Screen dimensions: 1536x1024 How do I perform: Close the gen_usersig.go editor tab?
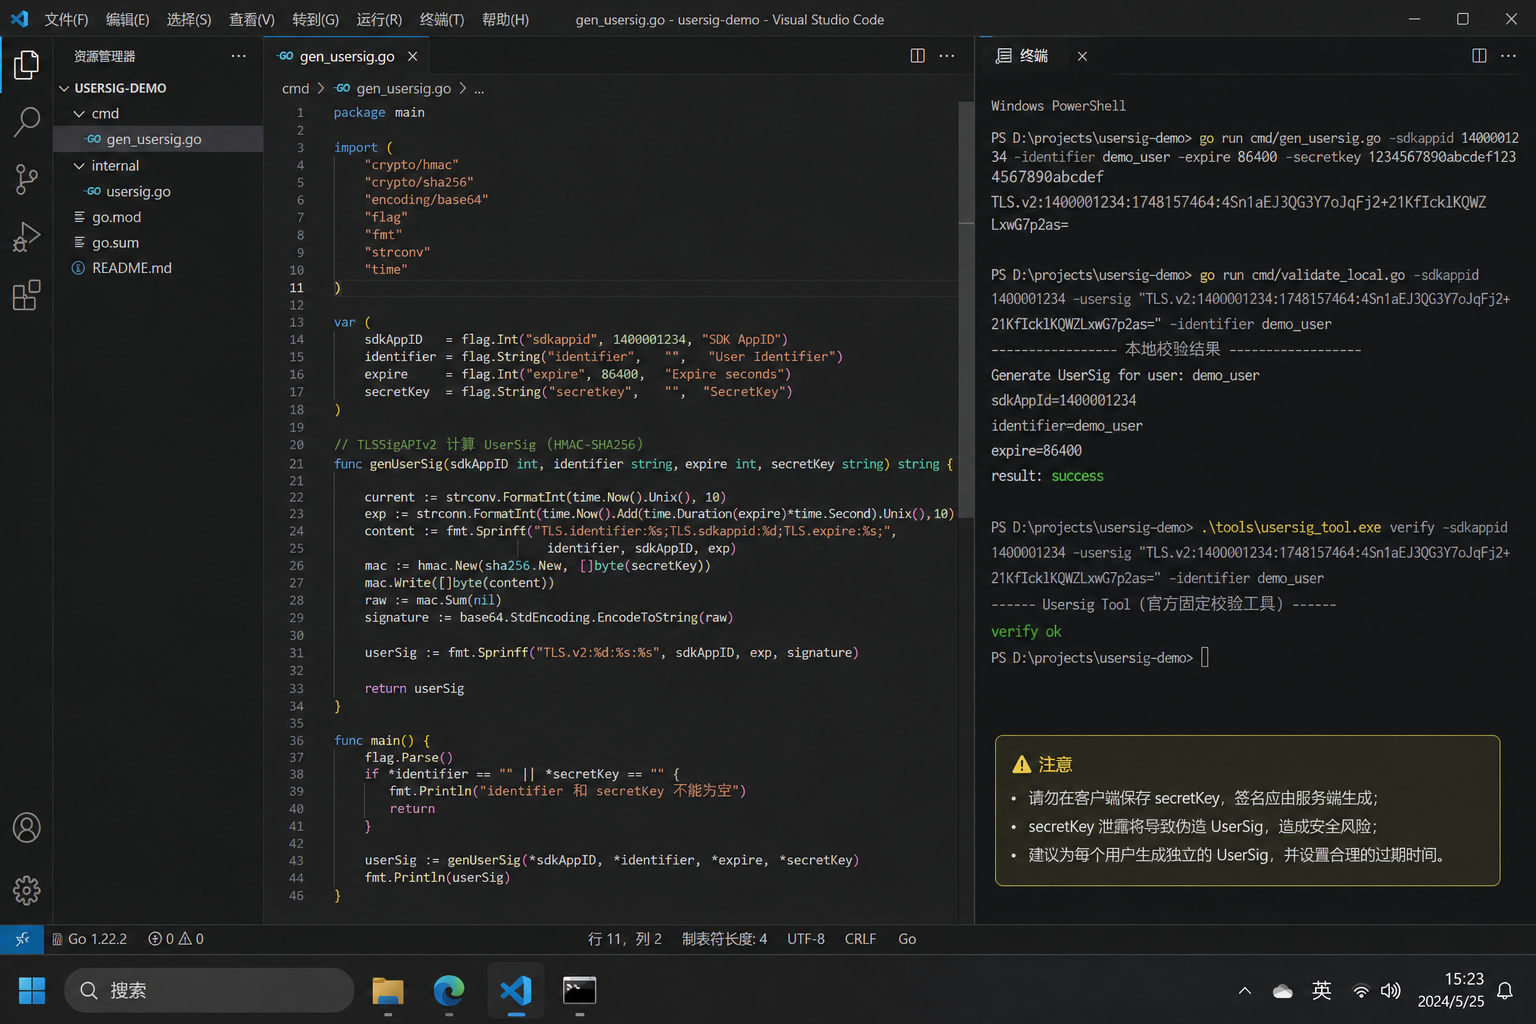coord(412,56)
